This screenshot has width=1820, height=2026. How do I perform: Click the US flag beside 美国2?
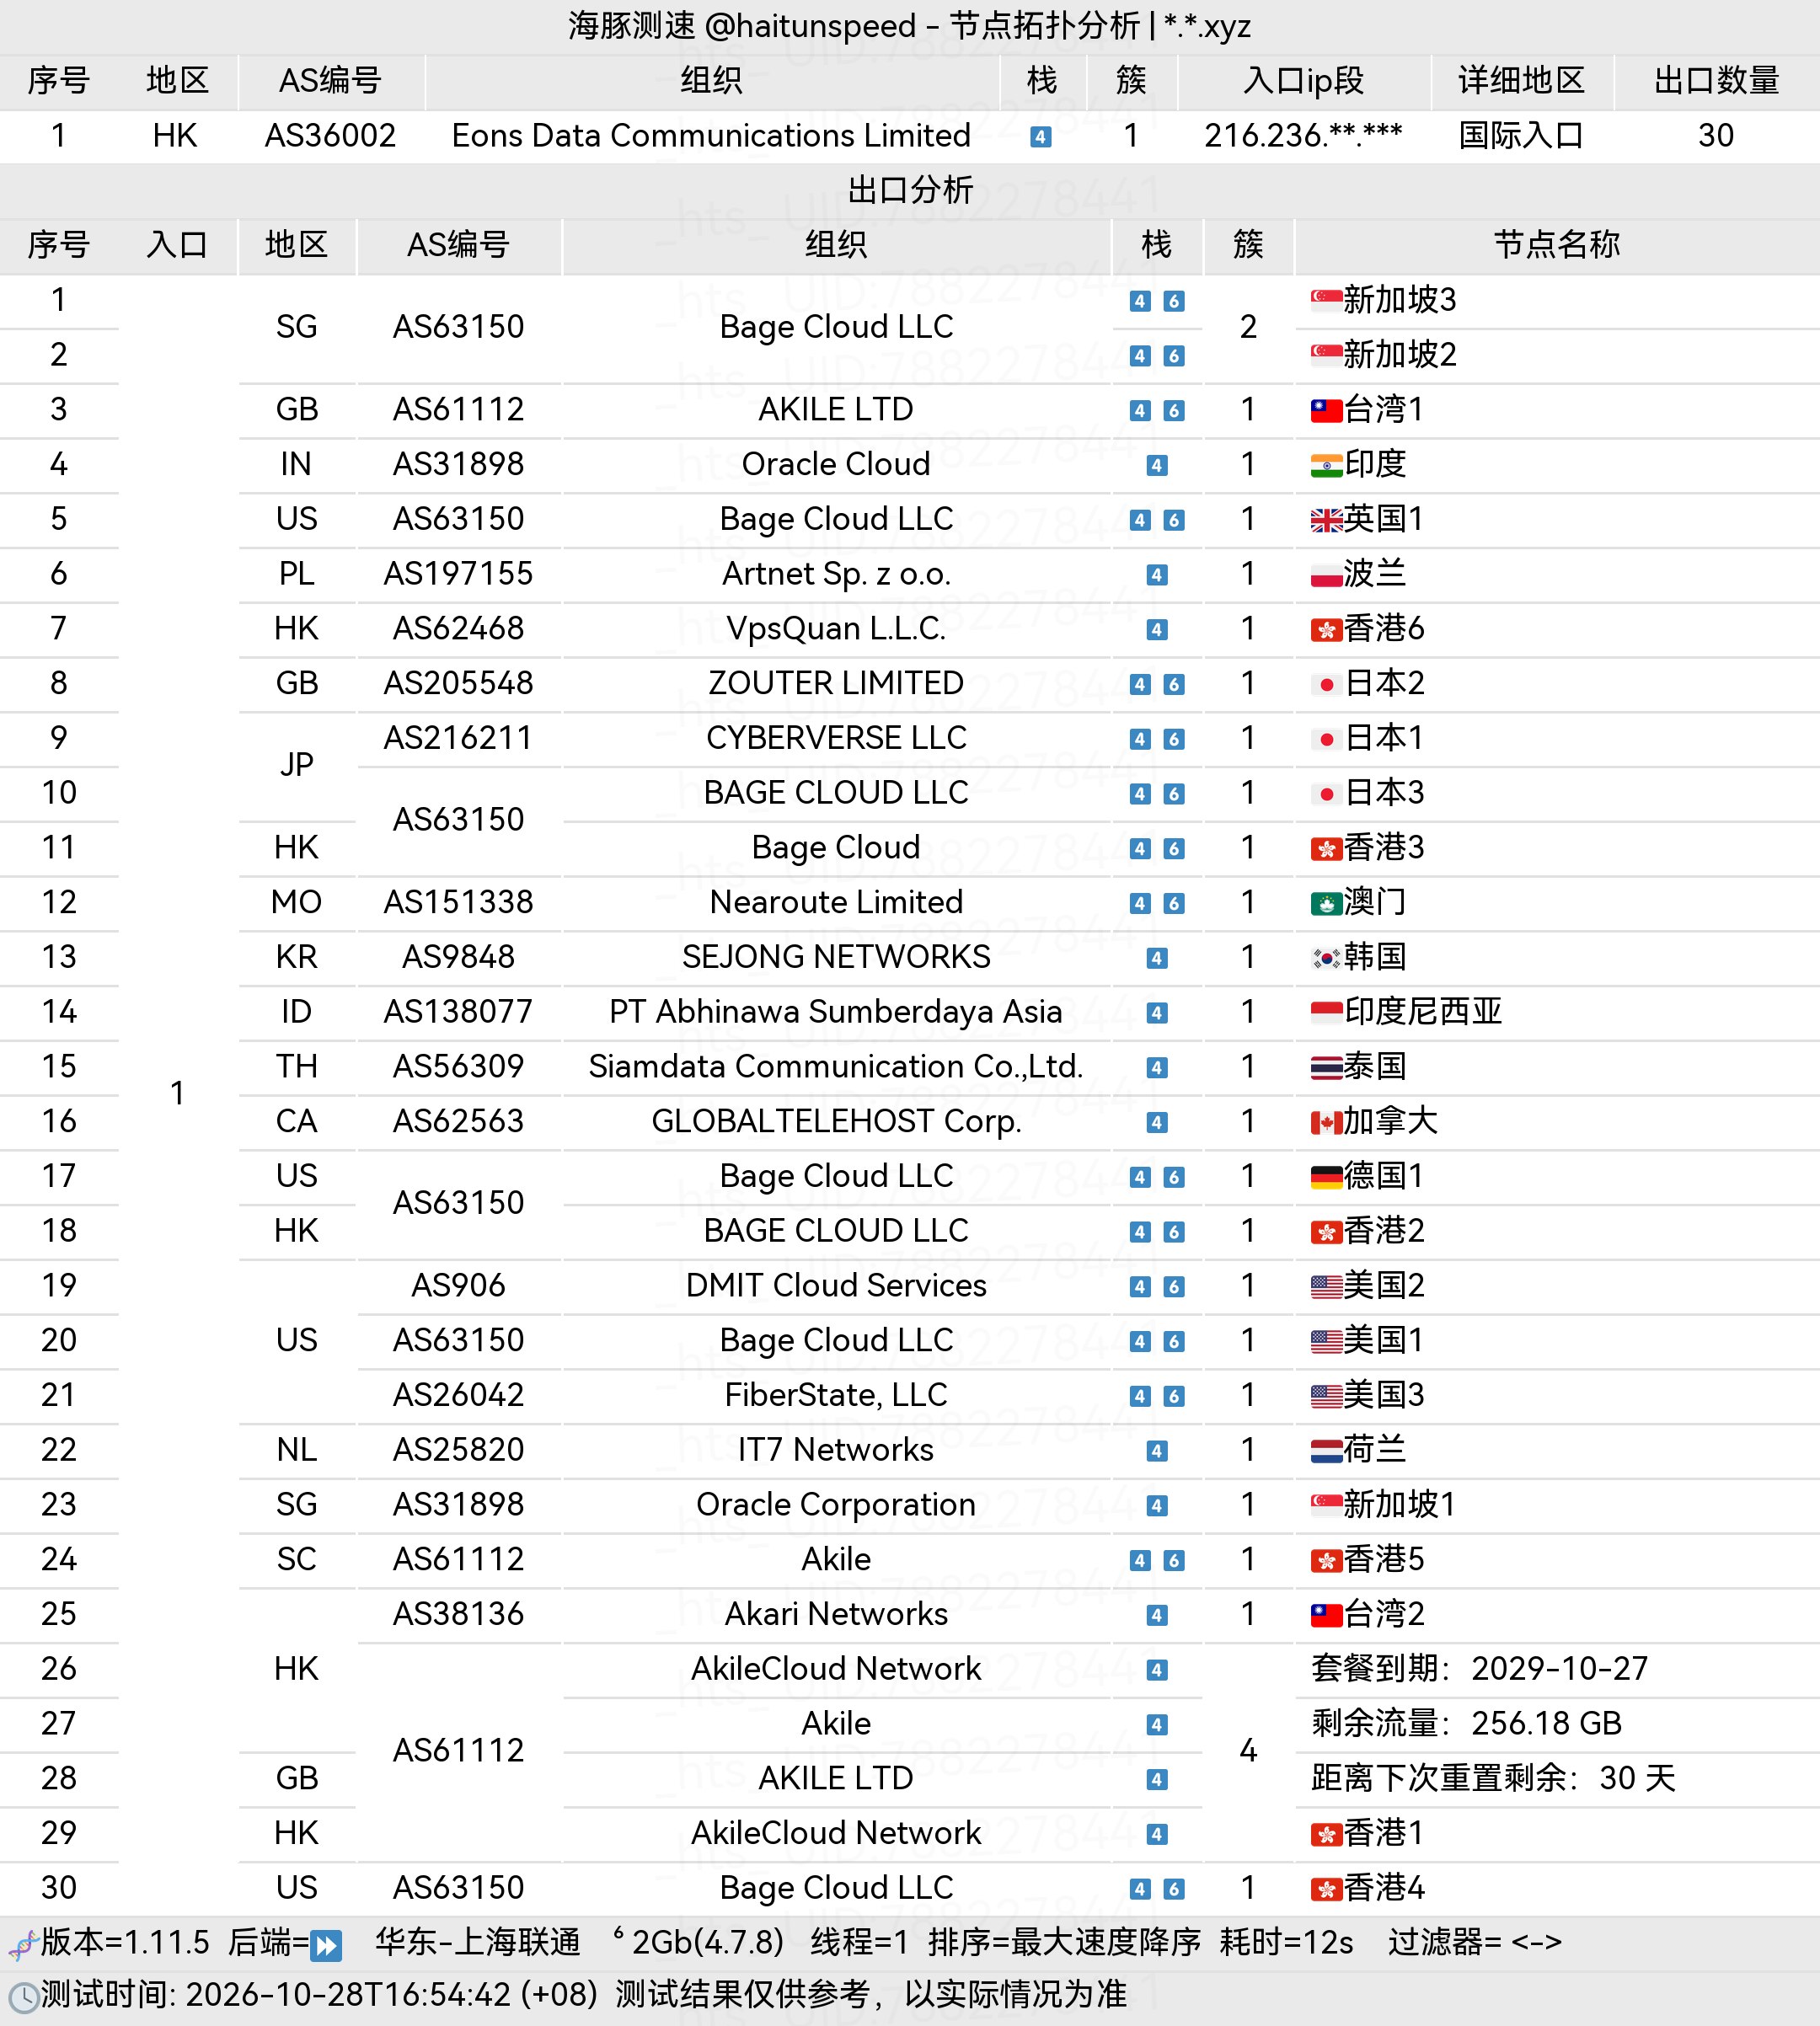pyautogui.click(x=1326, y=1287)
